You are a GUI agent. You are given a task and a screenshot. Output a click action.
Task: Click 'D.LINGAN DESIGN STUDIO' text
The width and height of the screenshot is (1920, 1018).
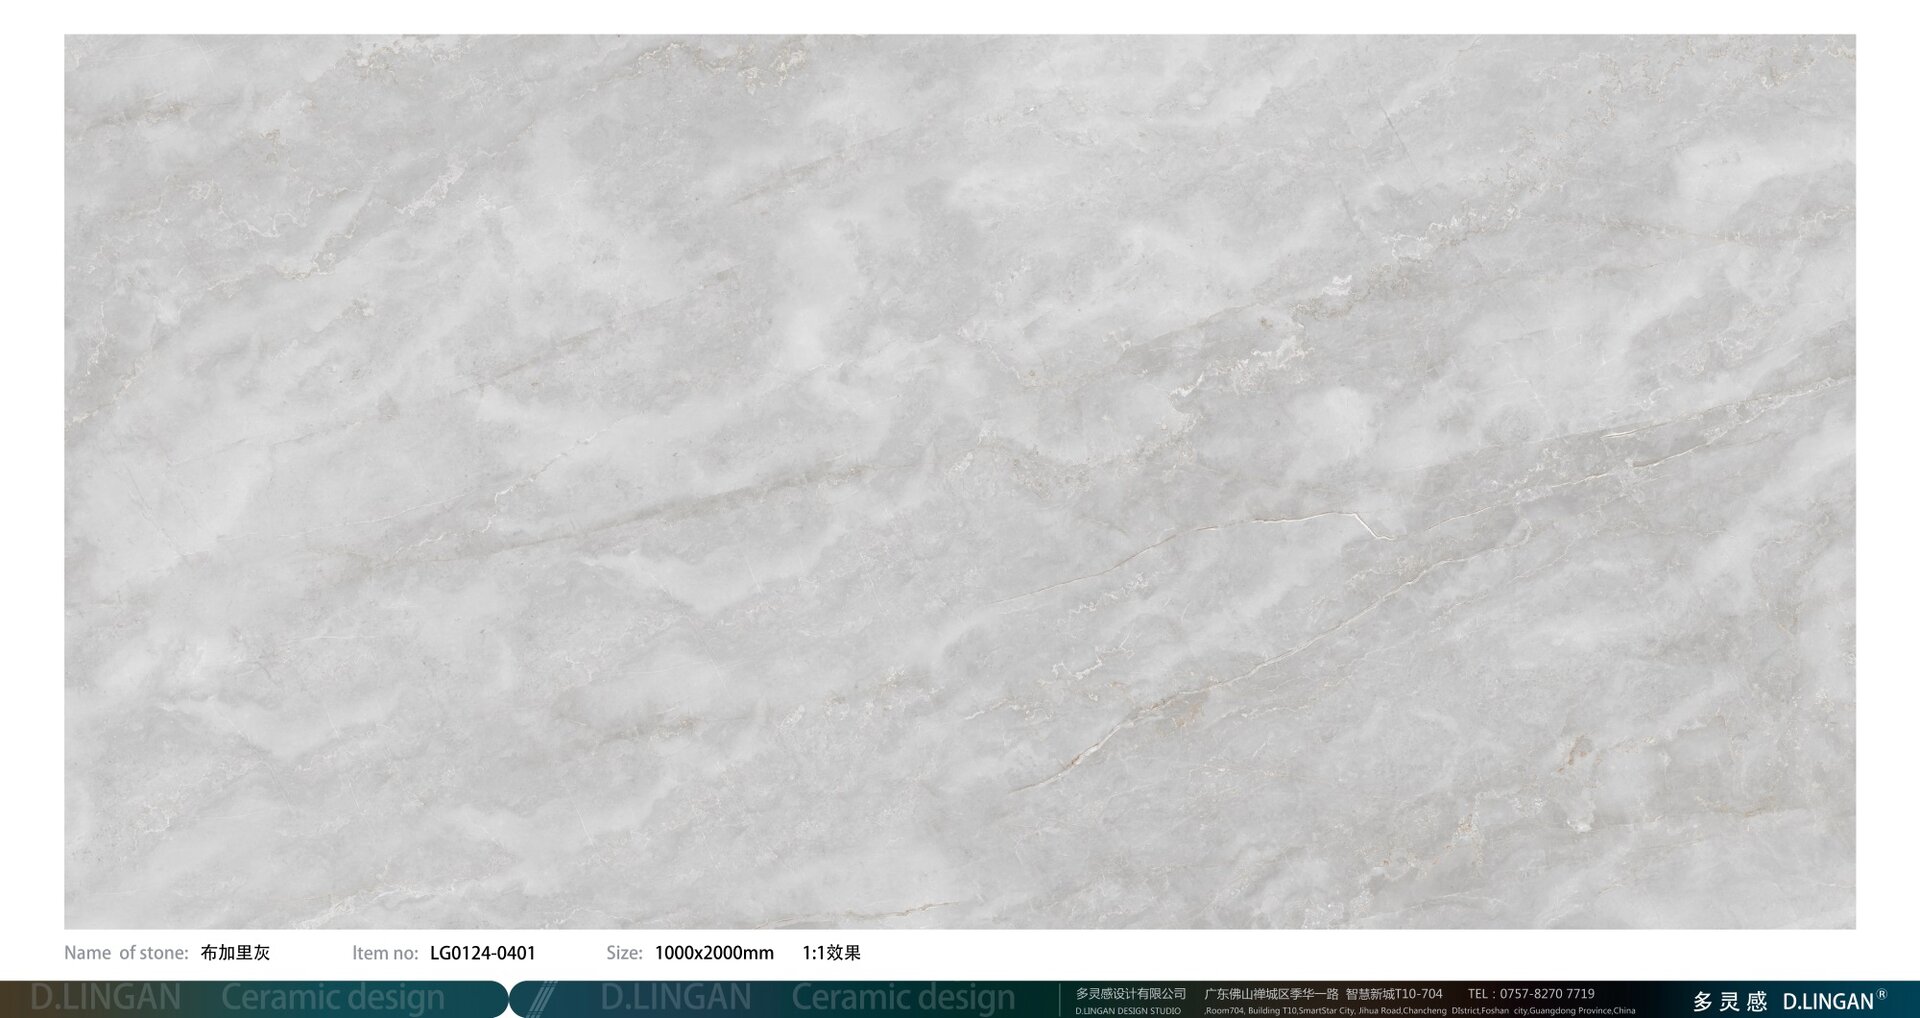[1127, 1011]
